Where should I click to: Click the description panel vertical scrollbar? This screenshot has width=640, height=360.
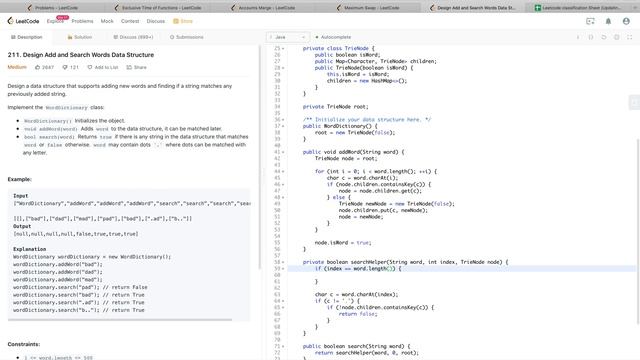click(x=260, y=157)
